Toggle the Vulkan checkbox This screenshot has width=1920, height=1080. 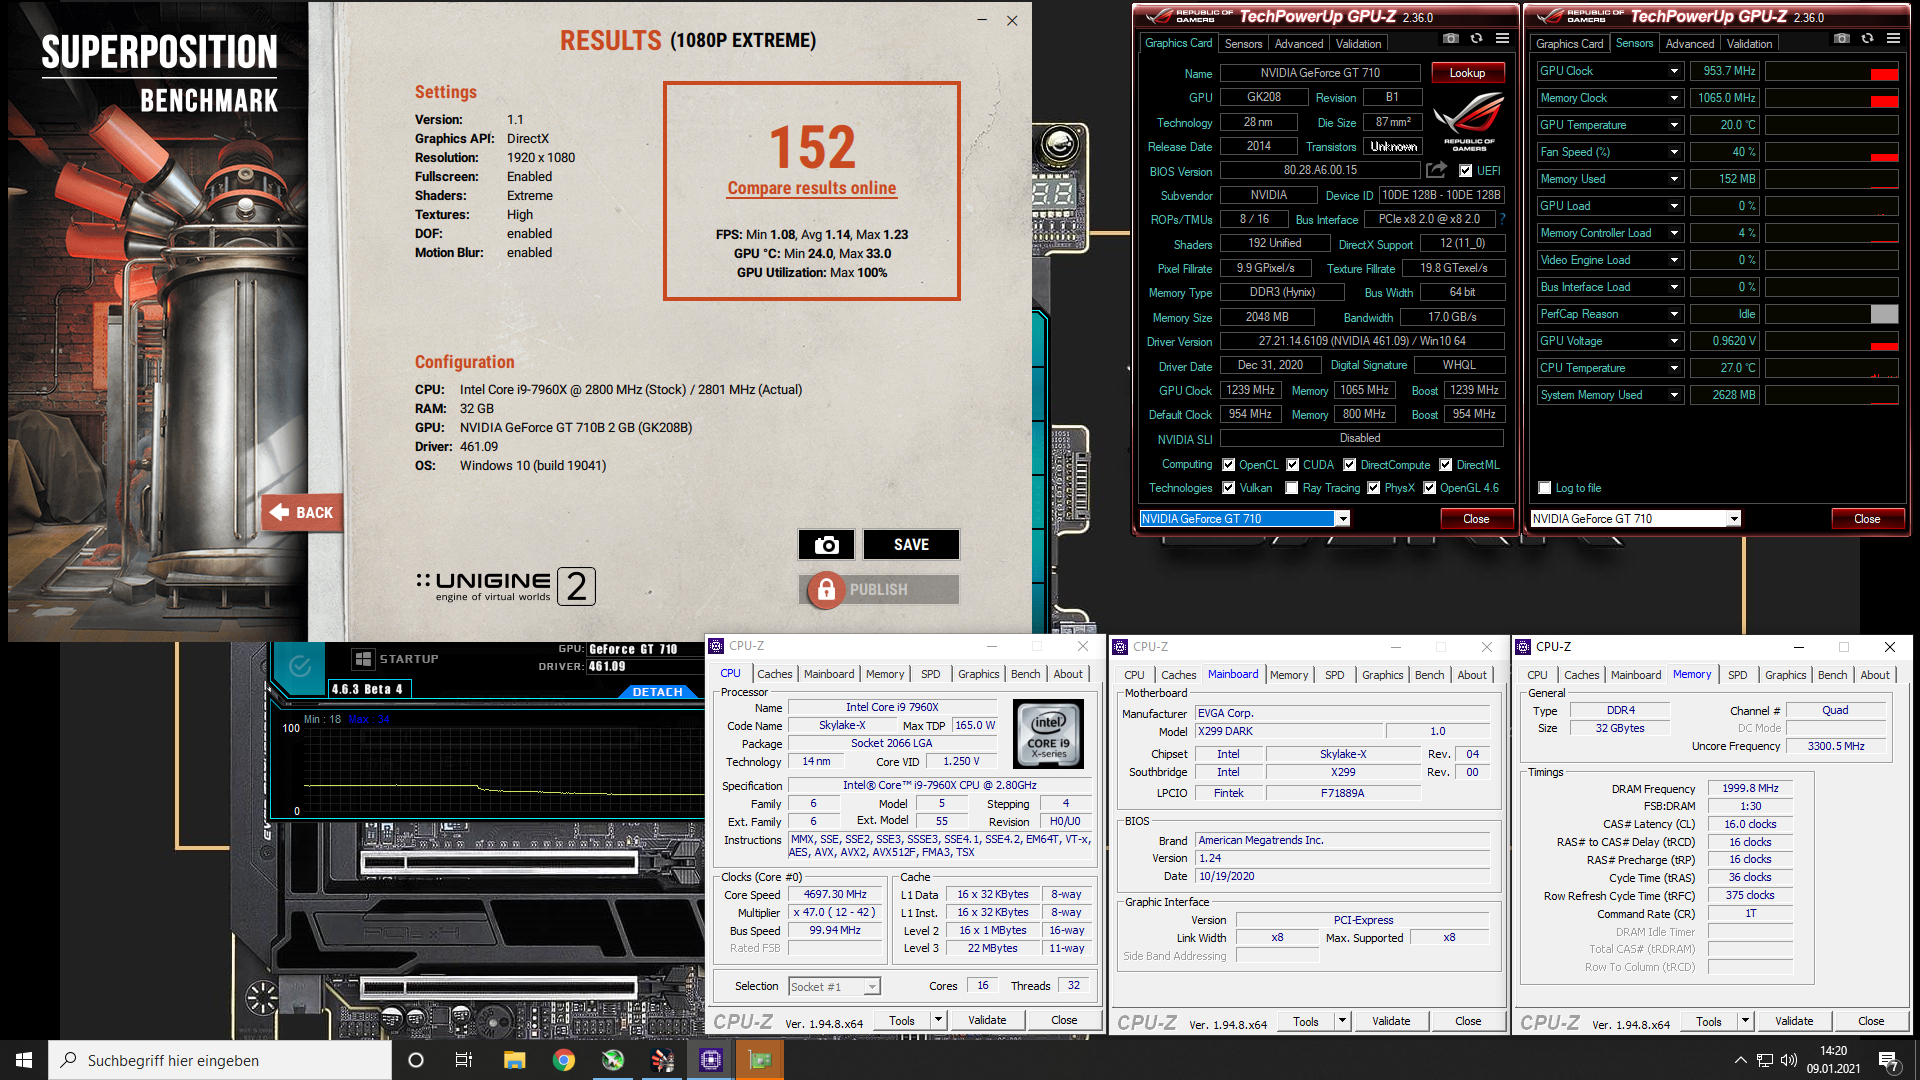[1228, 488]
